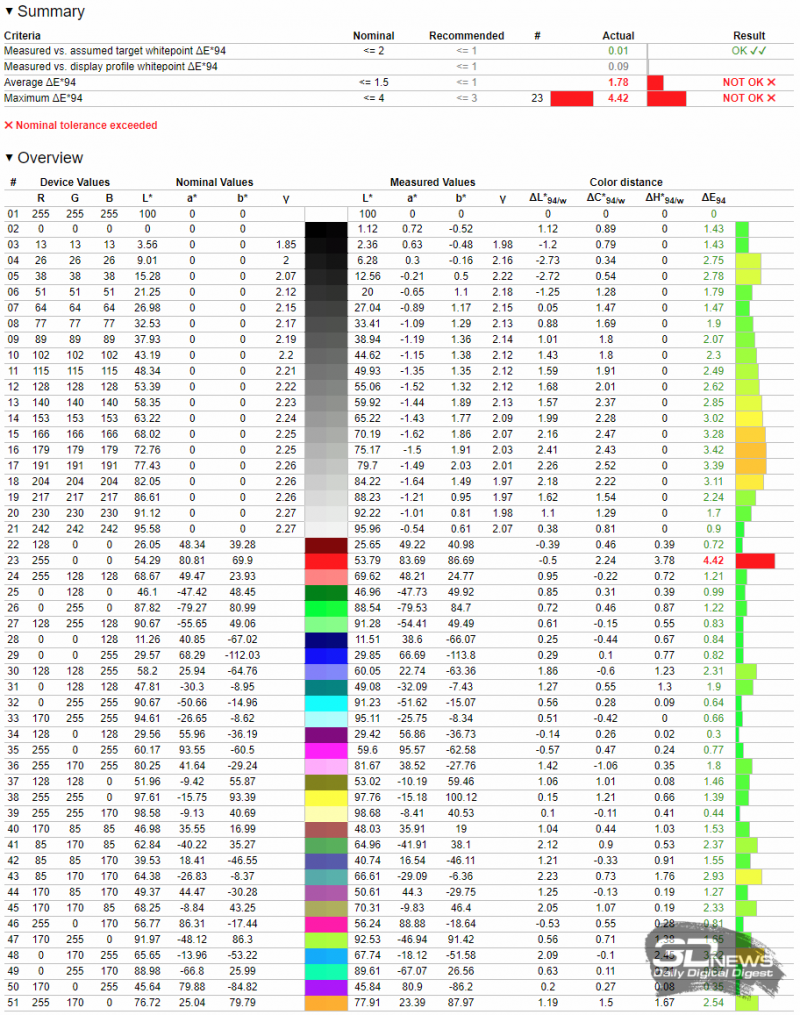This screenshot has height=1015, width=800.
Task: Select the purple swatch in row 34
Action: [326, 734]
